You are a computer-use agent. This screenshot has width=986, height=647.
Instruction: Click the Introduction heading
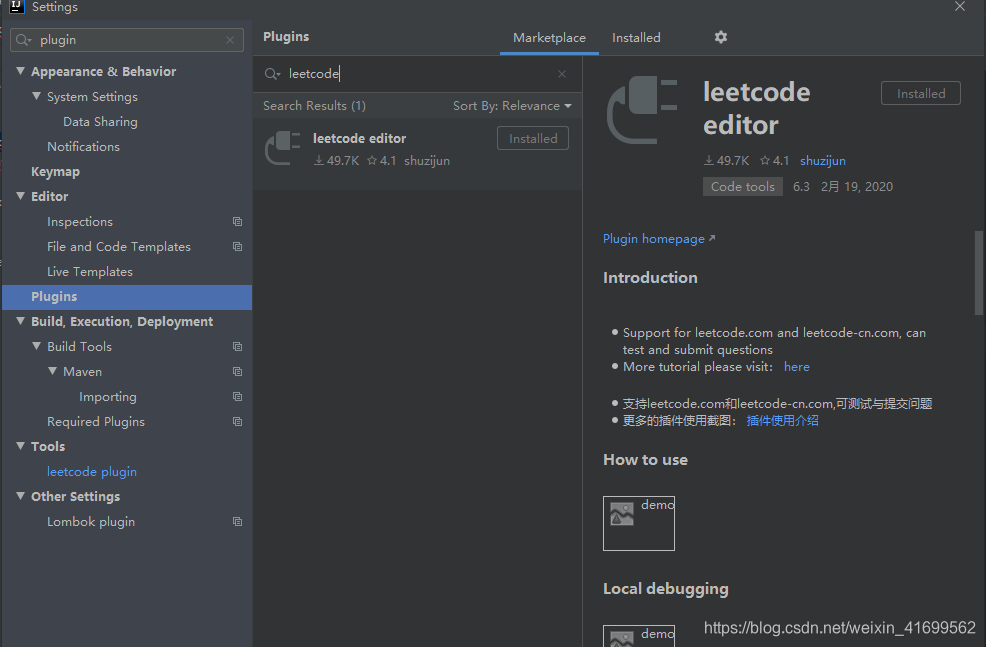point(650,278)
